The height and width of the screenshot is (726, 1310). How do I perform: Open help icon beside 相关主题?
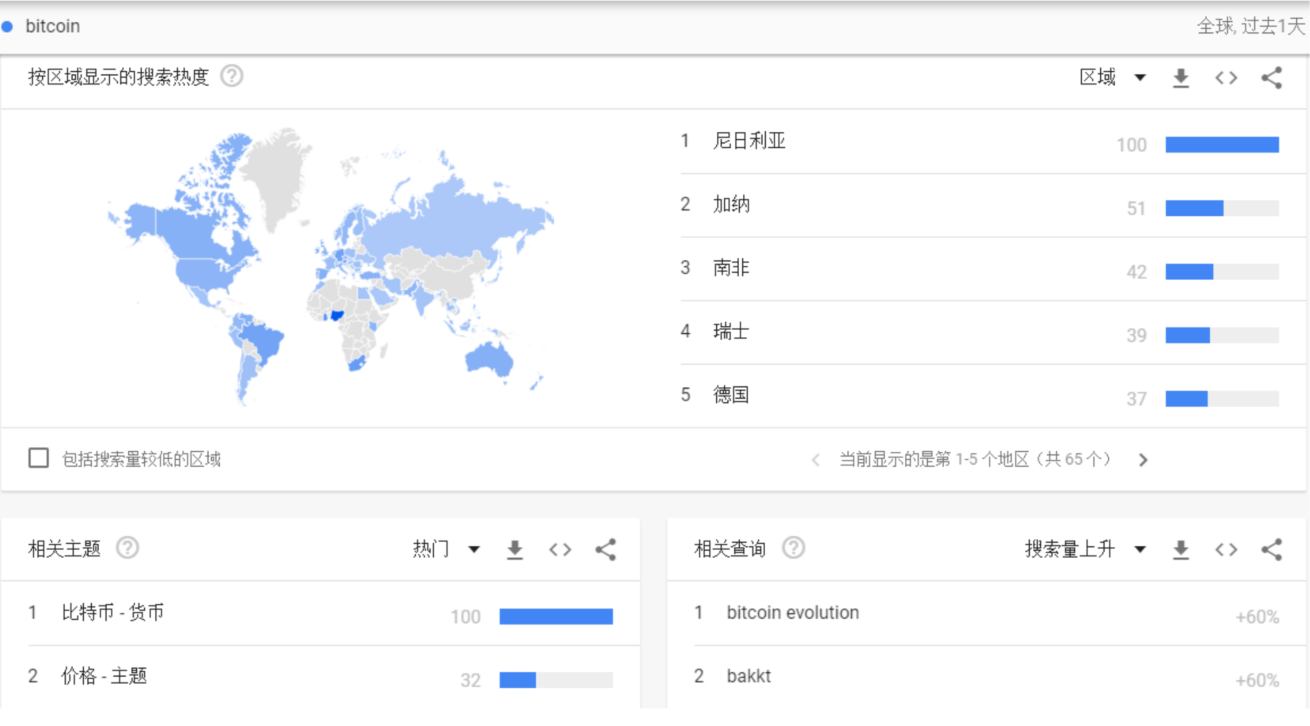pos(127,548)
